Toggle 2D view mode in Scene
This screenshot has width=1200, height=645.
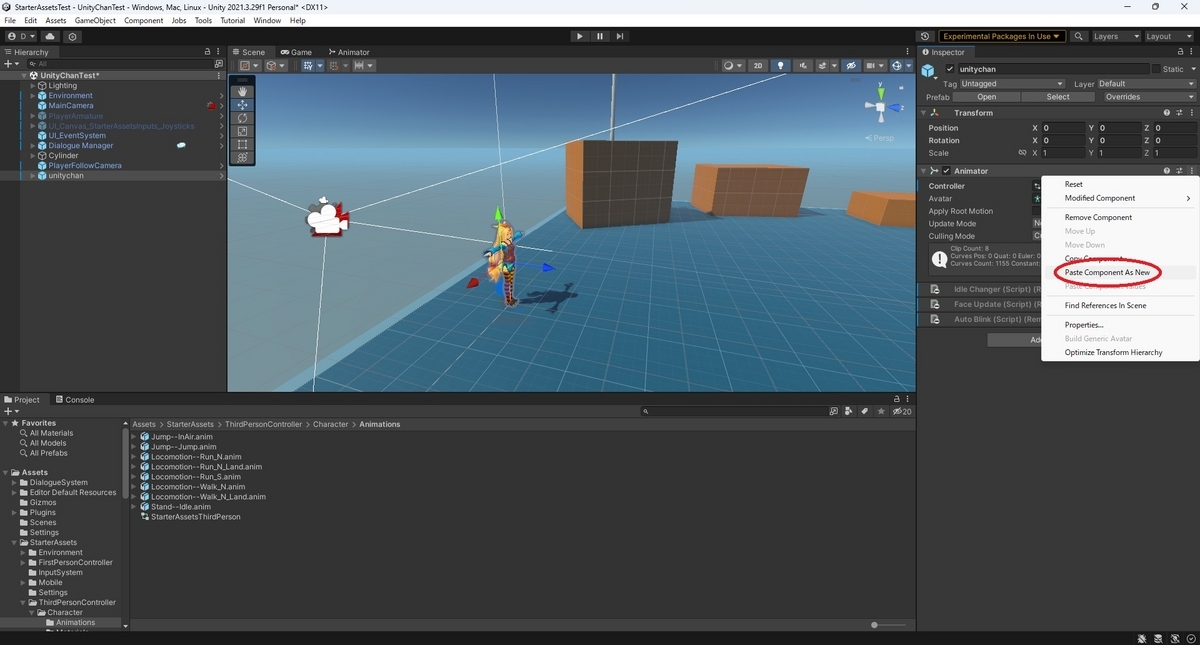[758, 66]
